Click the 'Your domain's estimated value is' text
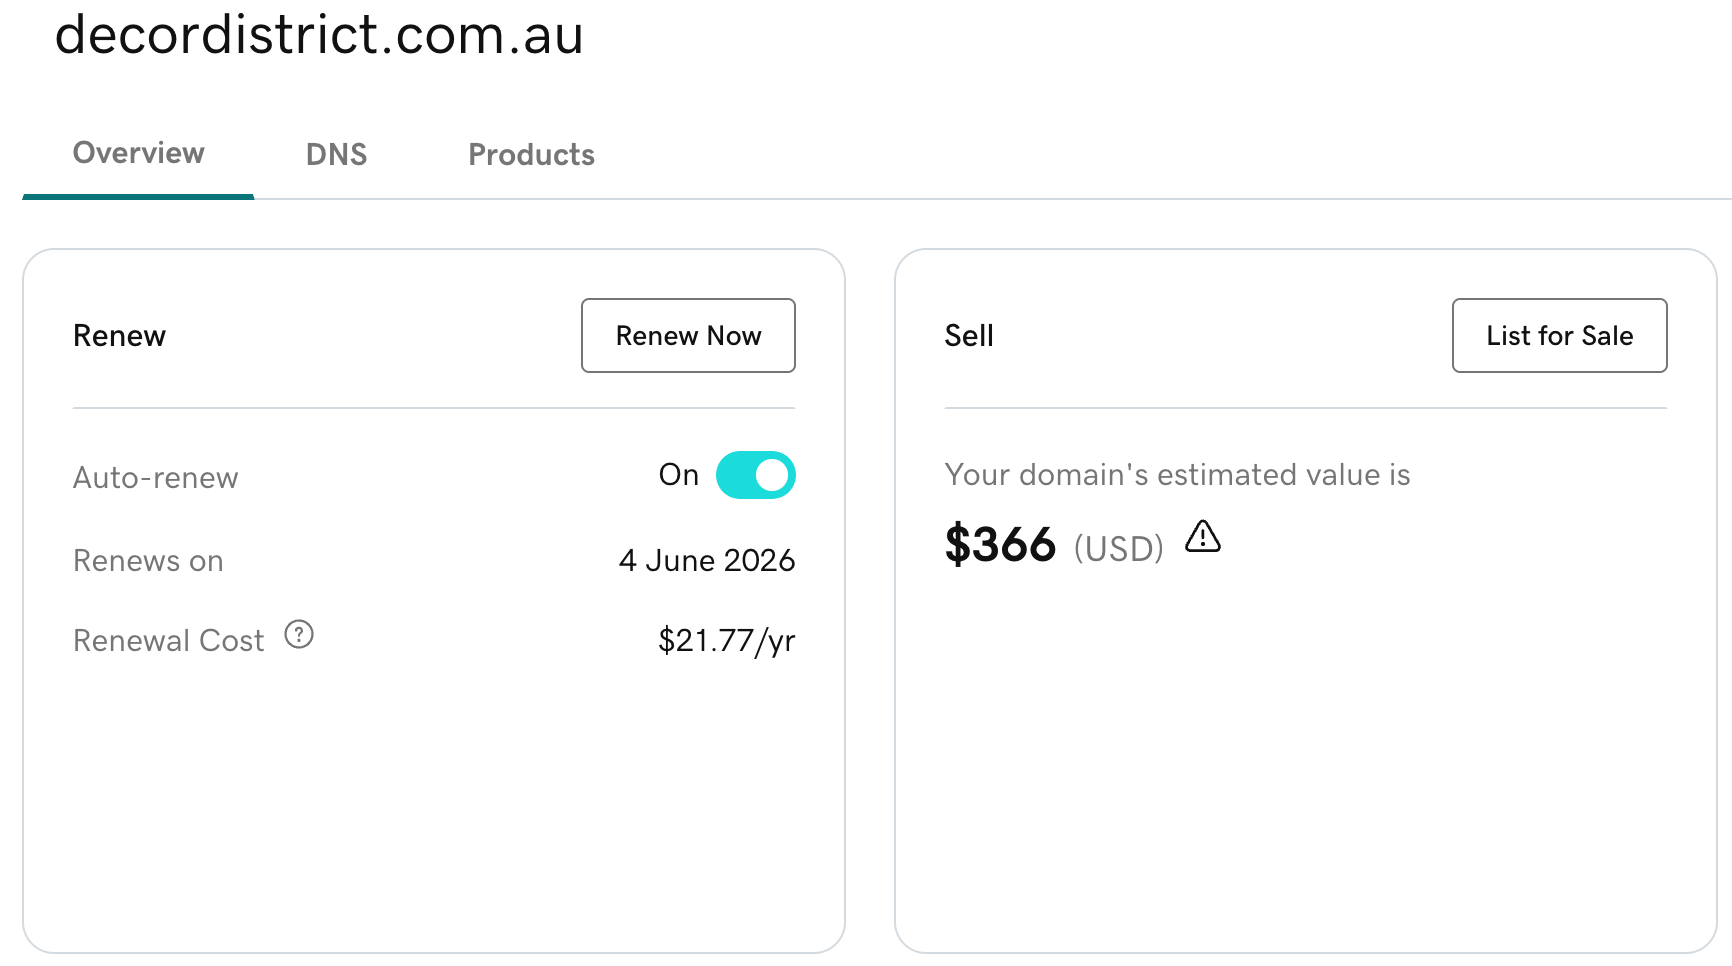This screenshot has height=966, width=1732. pyautogui.click(x=1177, y=475)
